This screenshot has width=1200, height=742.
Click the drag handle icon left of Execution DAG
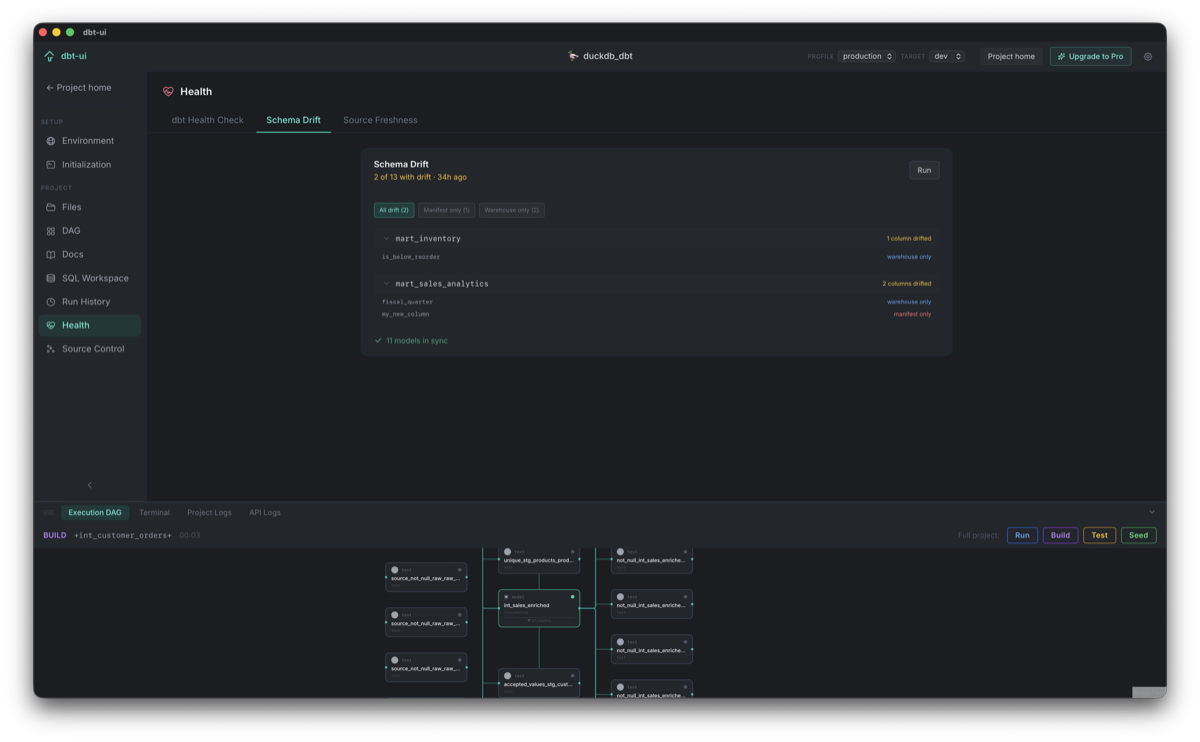[x=48, y=512]
